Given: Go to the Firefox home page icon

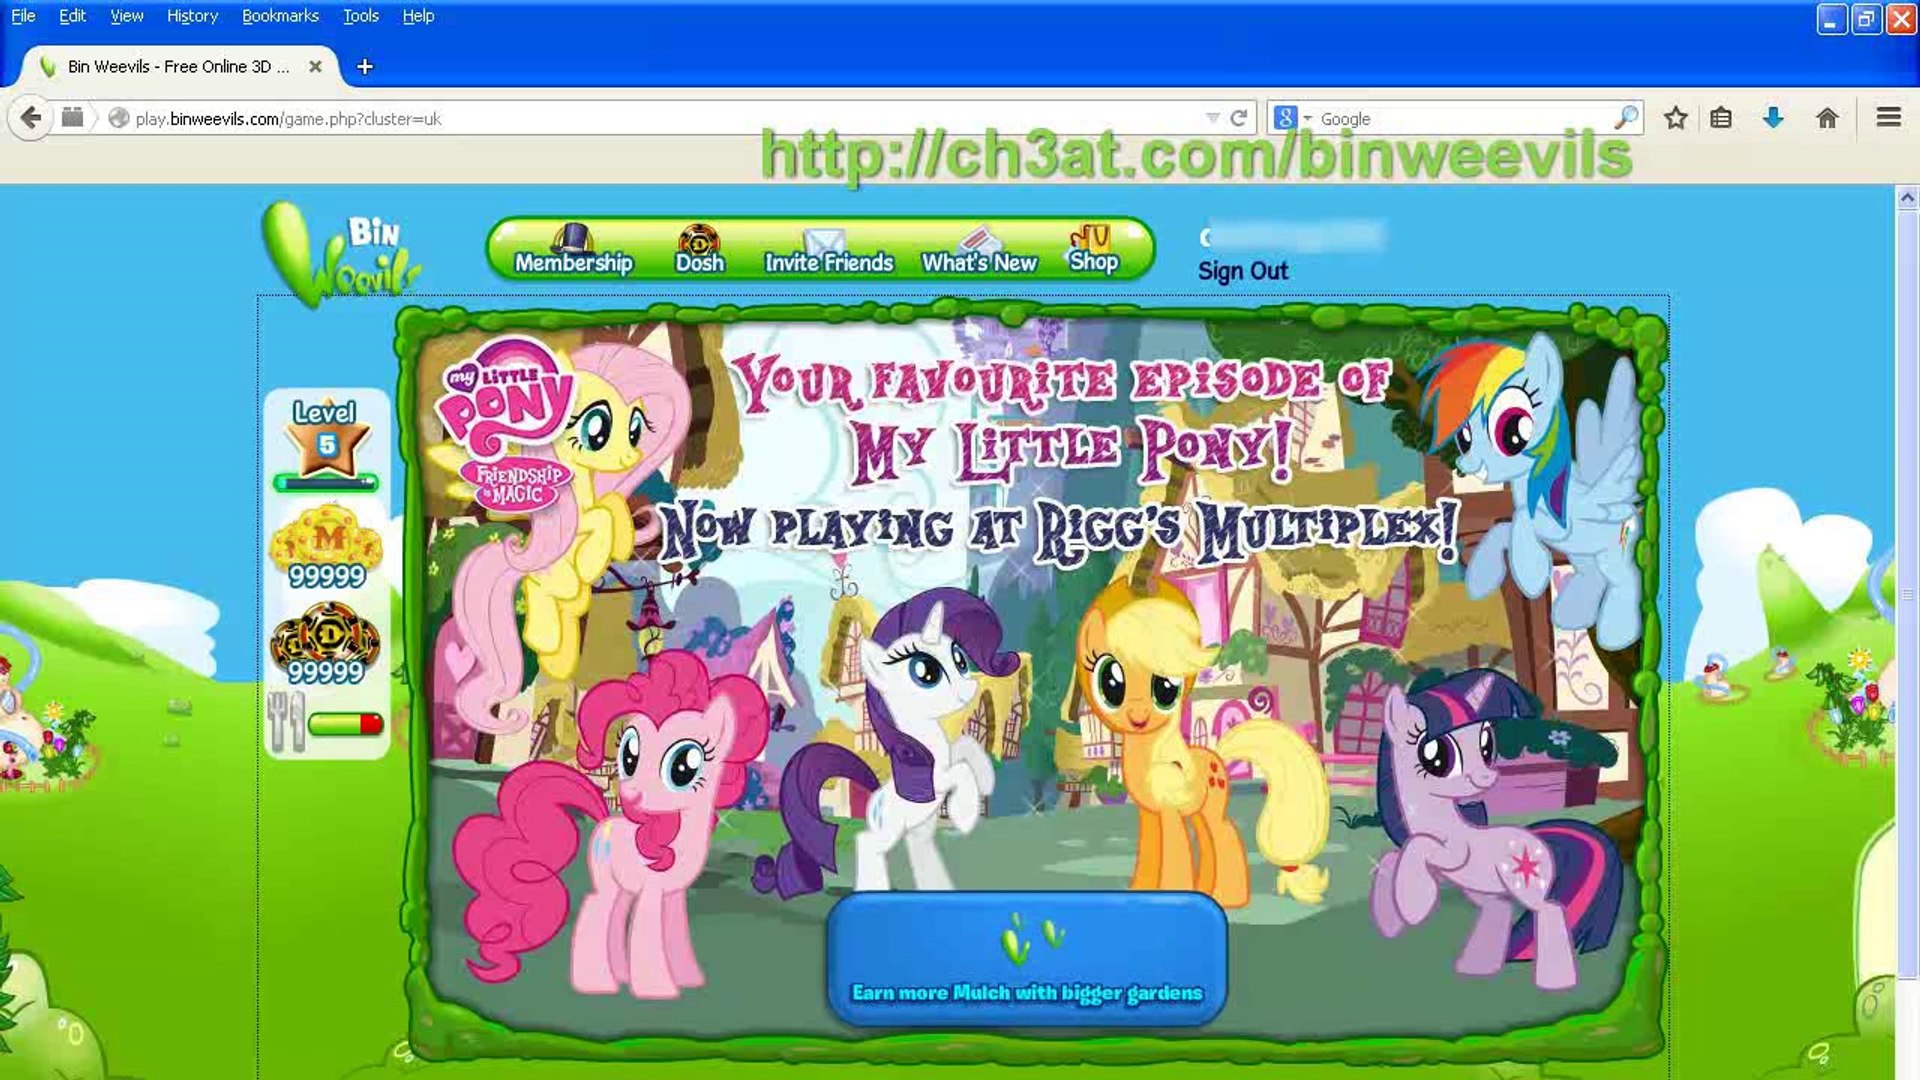Looking at the screenshot, I should (1827, 118).
